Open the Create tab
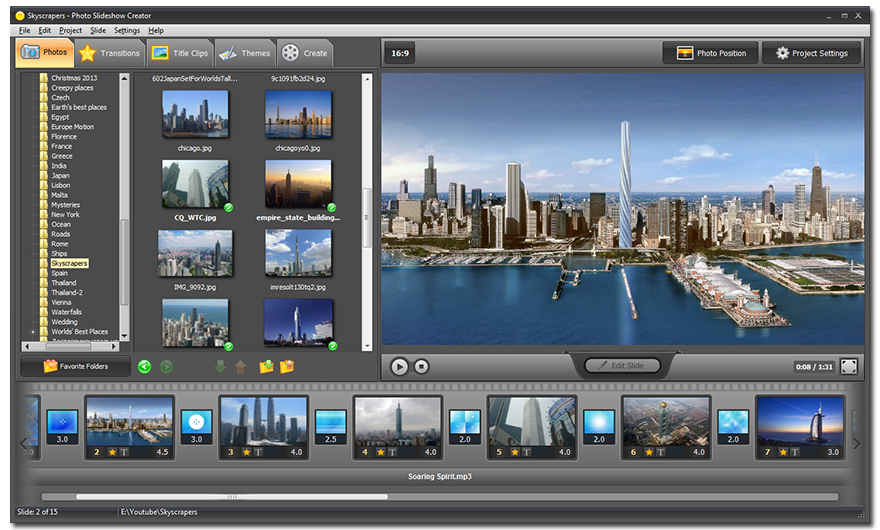Viewport: 880px width, 530px height. (x=305, y=53)
